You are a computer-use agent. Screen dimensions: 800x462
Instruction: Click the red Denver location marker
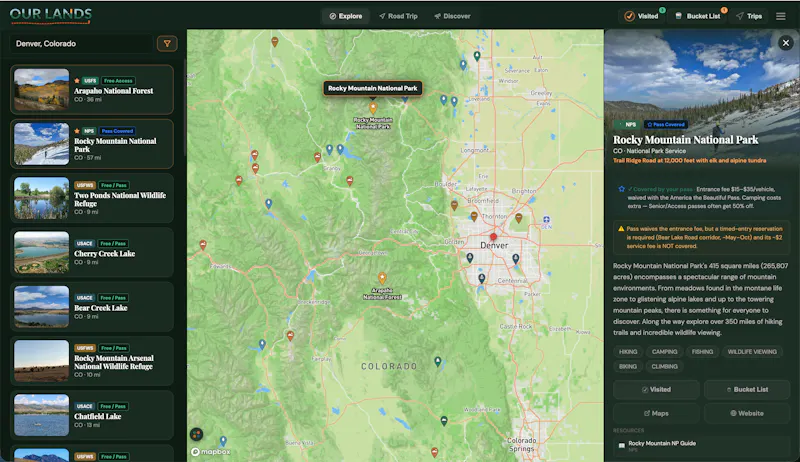click(x=493, y=237)
